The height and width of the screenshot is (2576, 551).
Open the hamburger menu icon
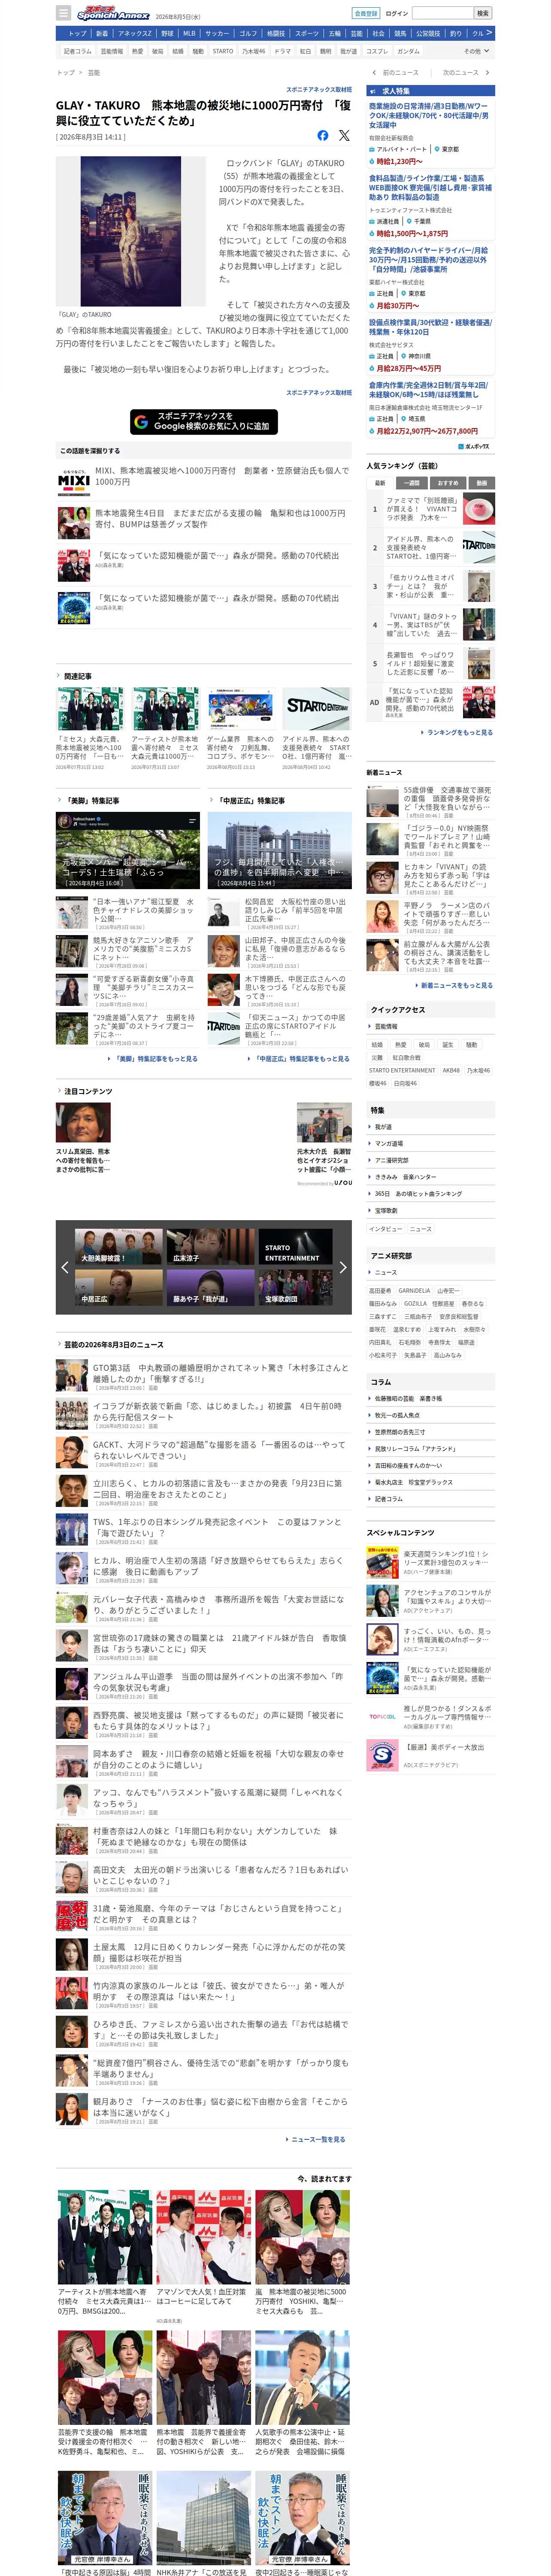[64, 13]
